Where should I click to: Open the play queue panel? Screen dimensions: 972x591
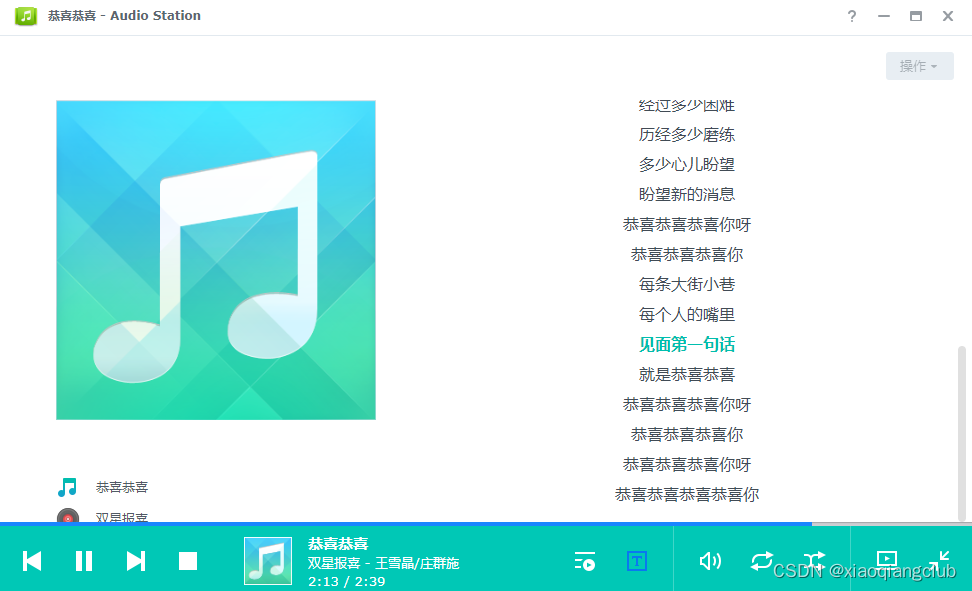pos(584,561)
